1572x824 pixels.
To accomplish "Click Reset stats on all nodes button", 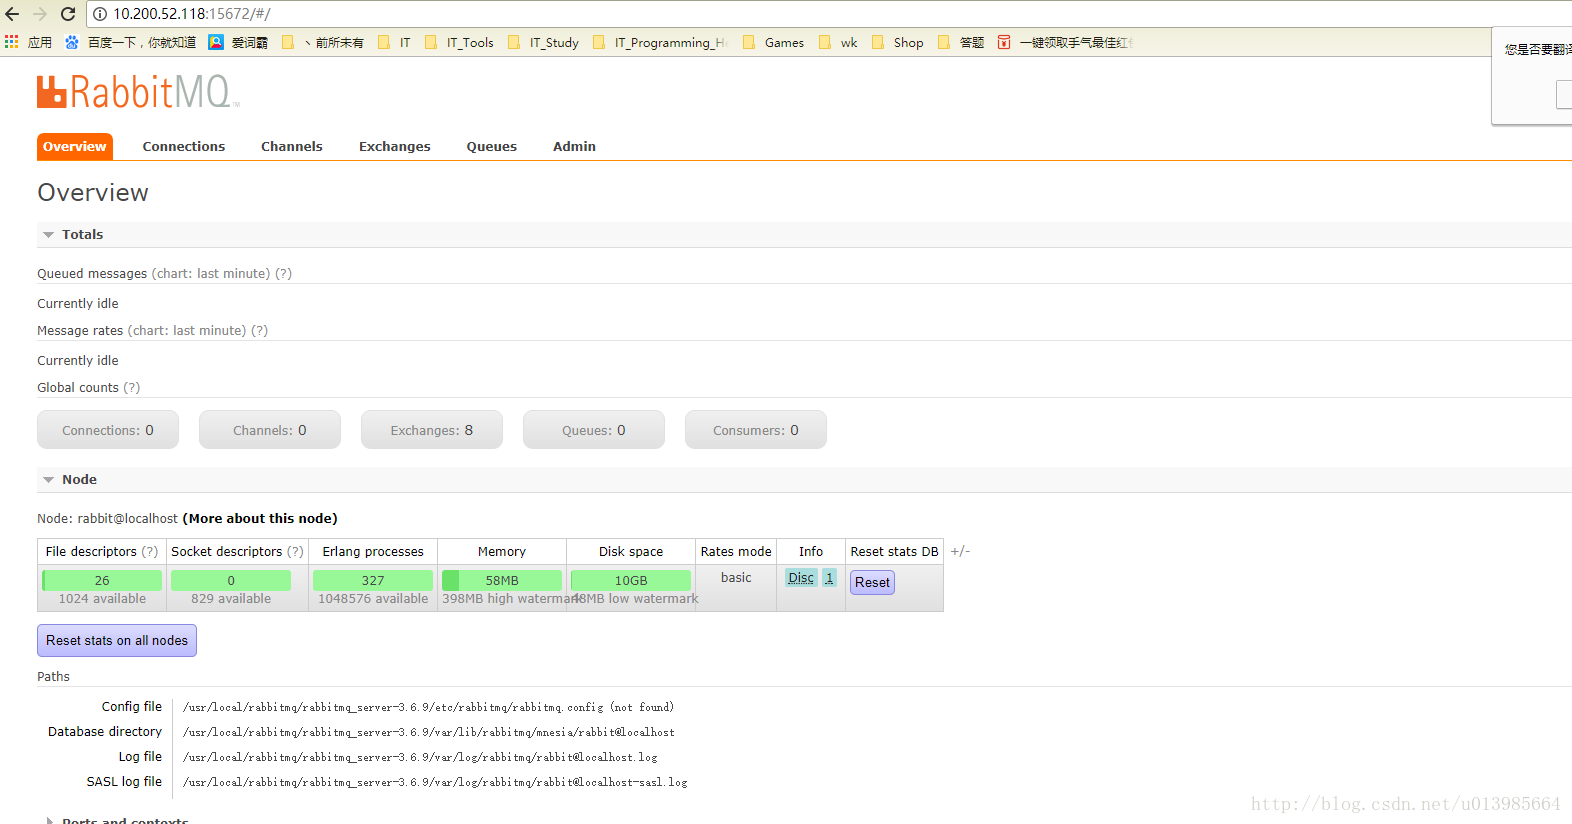I will click(117, 640).
